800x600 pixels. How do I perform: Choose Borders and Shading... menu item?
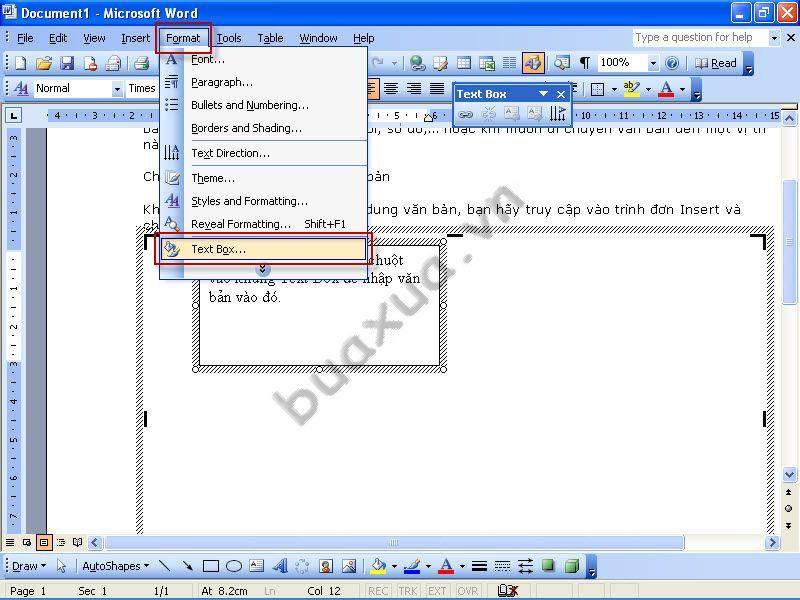263,128
